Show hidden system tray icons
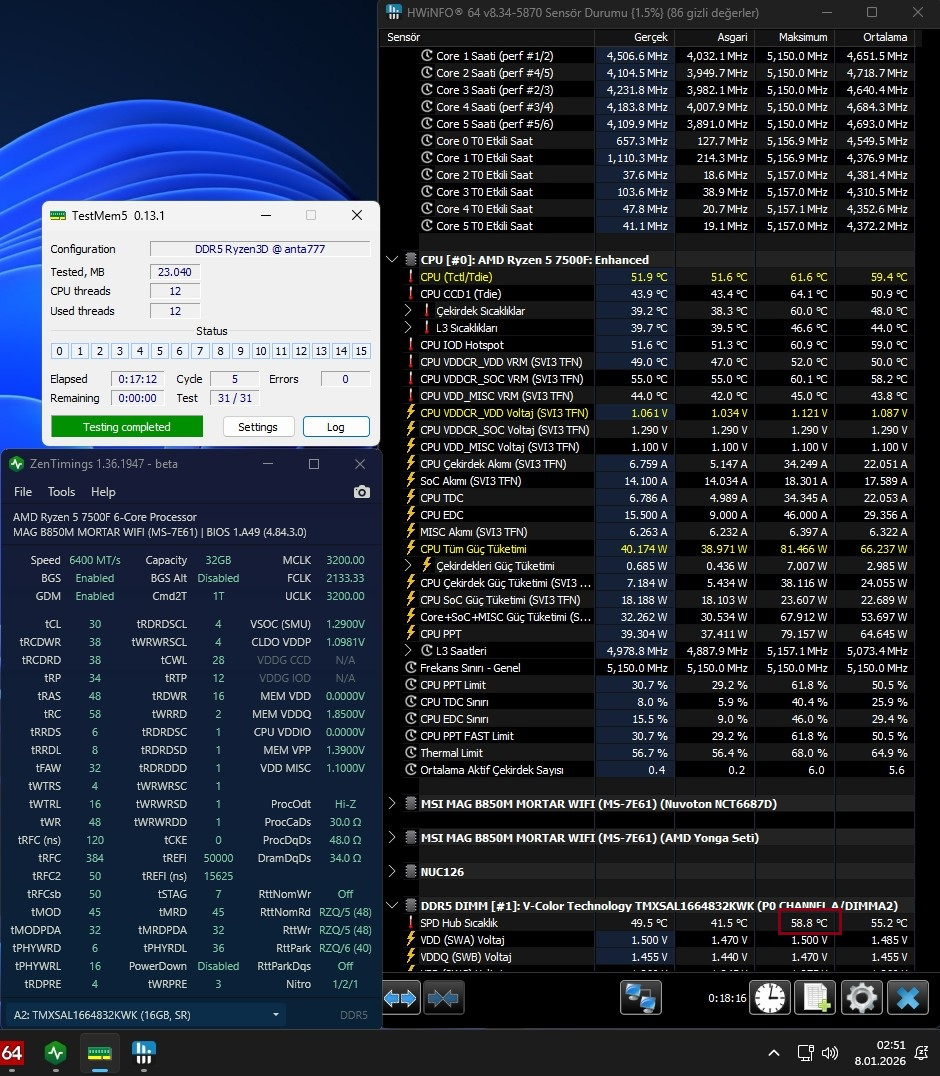940x1076 pixels. click(x=773, y=1053)
